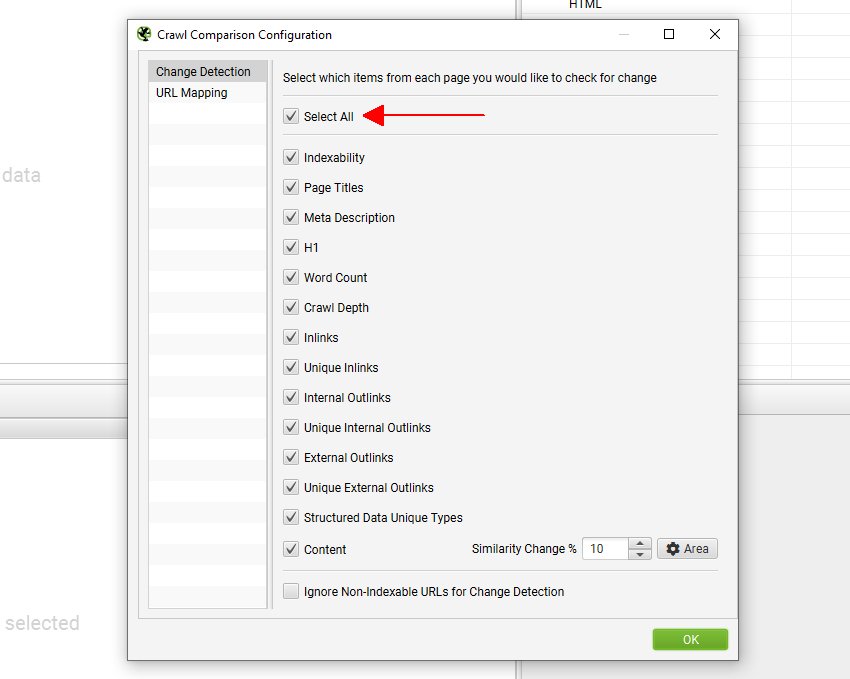The height and width of the screenshot is (679, 850).
Task: Toggle the Crawl Depth checkbox
Action: (x=291, y=307)
